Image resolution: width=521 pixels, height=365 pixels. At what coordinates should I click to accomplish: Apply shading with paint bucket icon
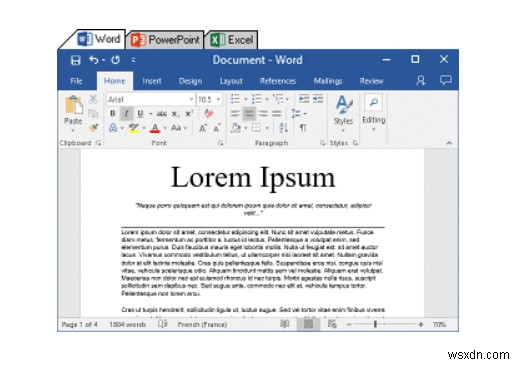[x=236, y=128]
